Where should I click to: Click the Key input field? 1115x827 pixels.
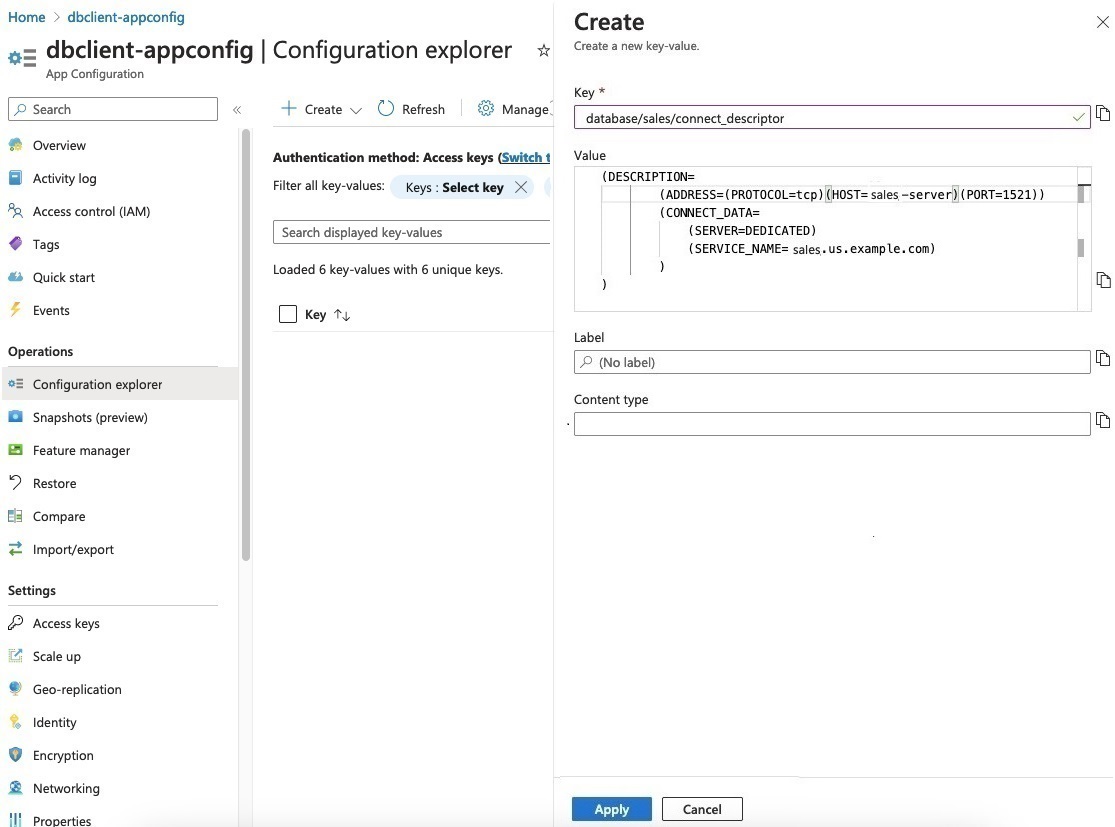pyautogui.click(x=832, y=117)
